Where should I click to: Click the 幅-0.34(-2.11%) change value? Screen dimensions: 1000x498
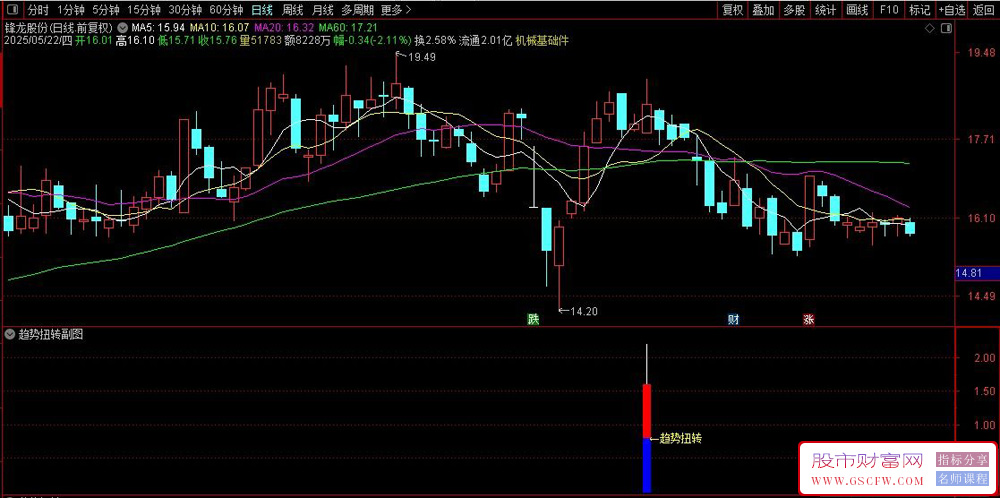[373, 40]
